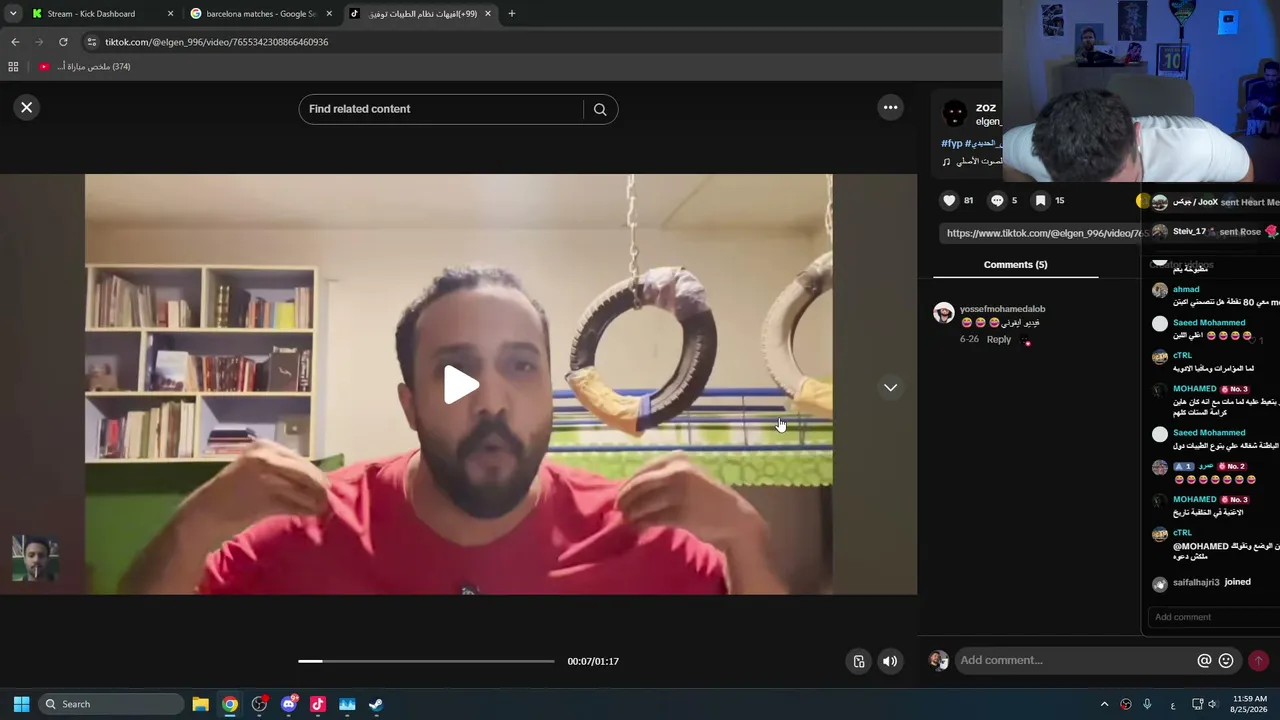
Task: Insert a mention with the @ icon
Action: pyautogui.click(x=1204, y=660)
